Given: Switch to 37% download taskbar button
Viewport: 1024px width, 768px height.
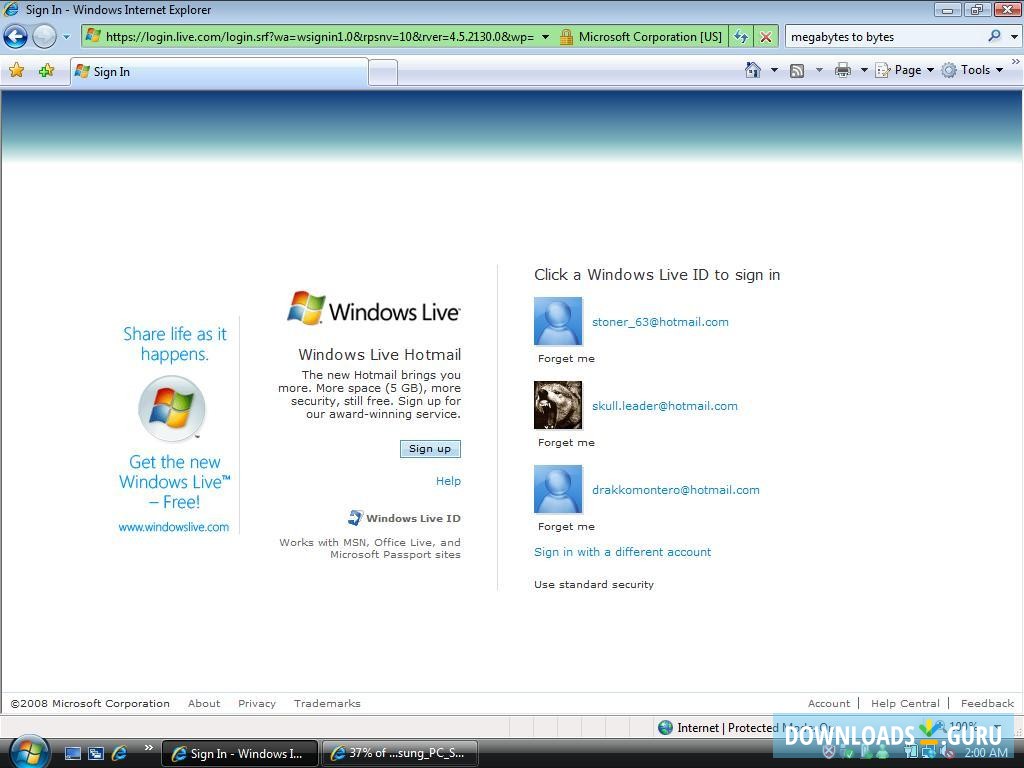Looking at the screenshot, I should (400, 754).
